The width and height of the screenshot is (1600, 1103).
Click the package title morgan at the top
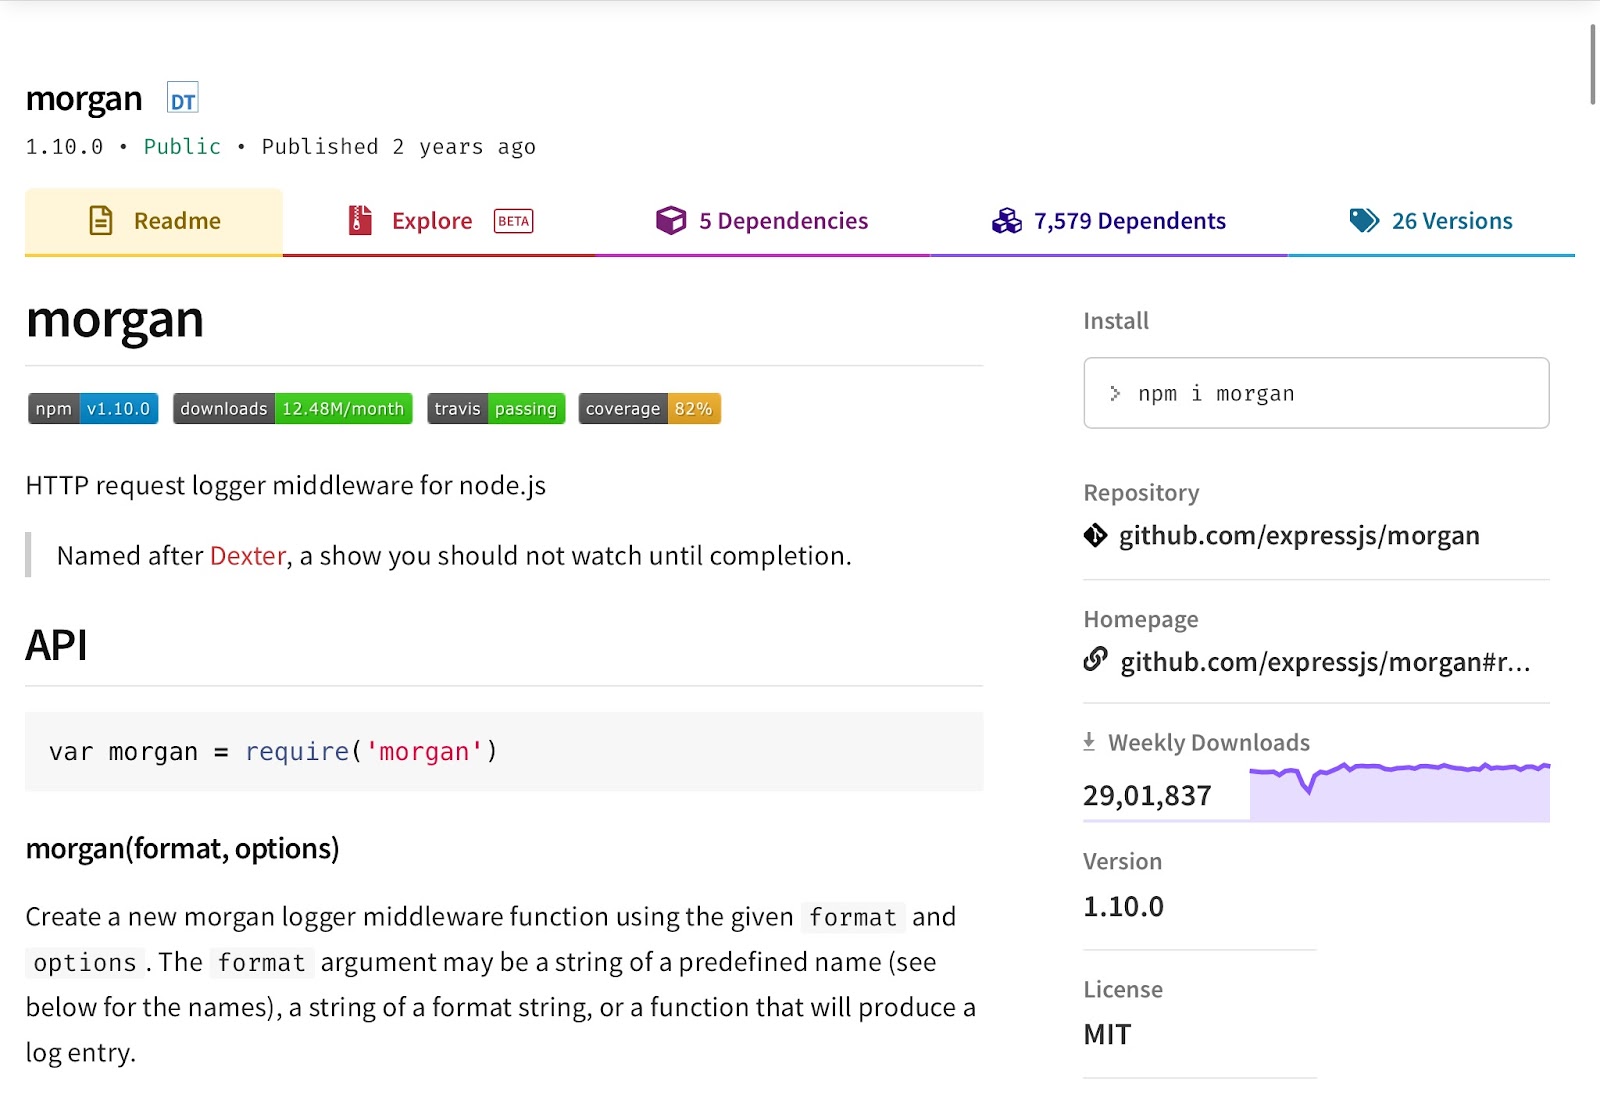tap(84, 99)
